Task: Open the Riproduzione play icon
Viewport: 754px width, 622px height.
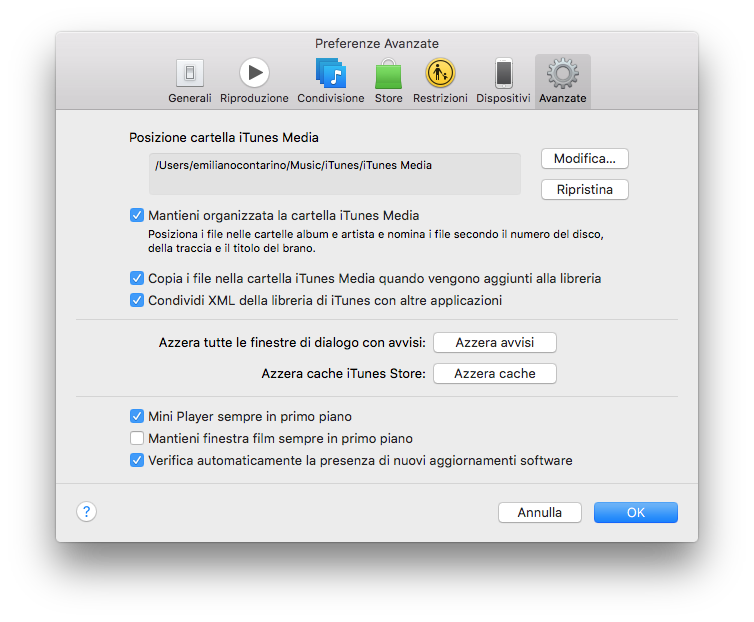Action: (x=254, y=73)
